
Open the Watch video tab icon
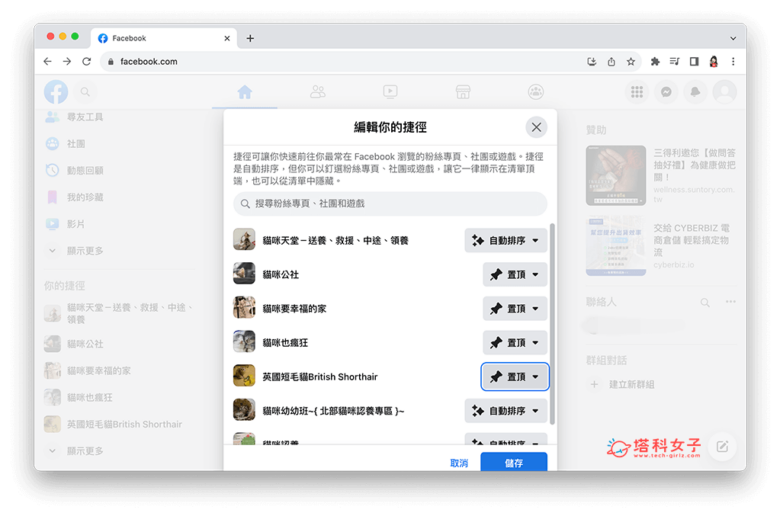(390, 92)
